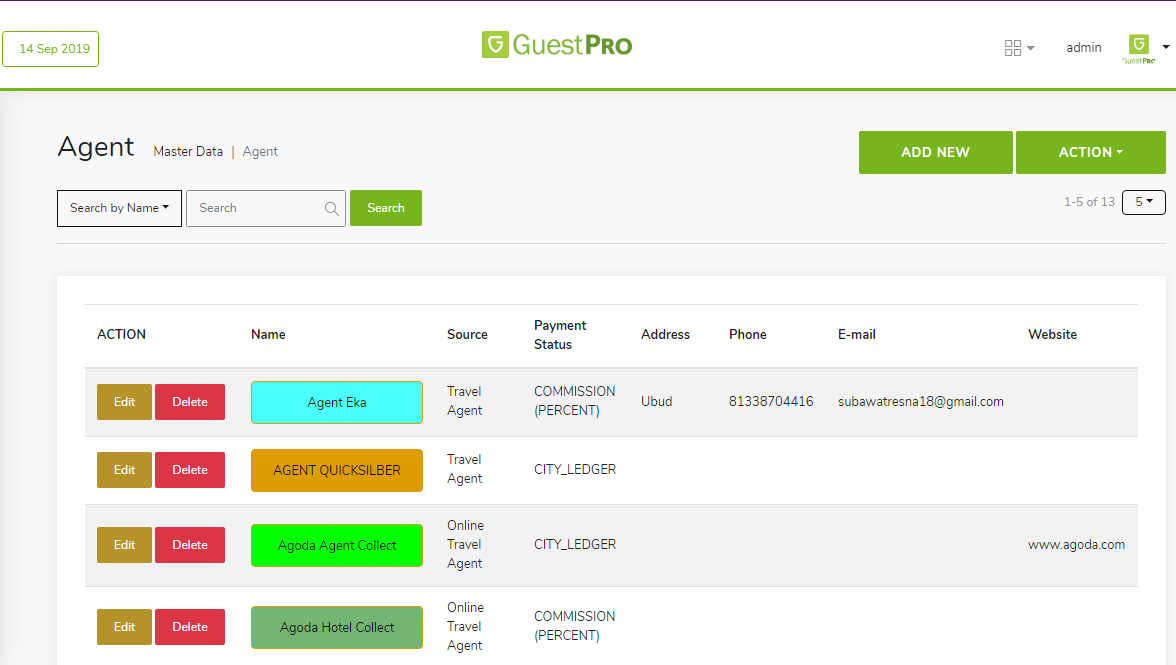
Task: Click the 14 Sep 2019 date button
Action: pyautogui.click(x=50, y=48)
